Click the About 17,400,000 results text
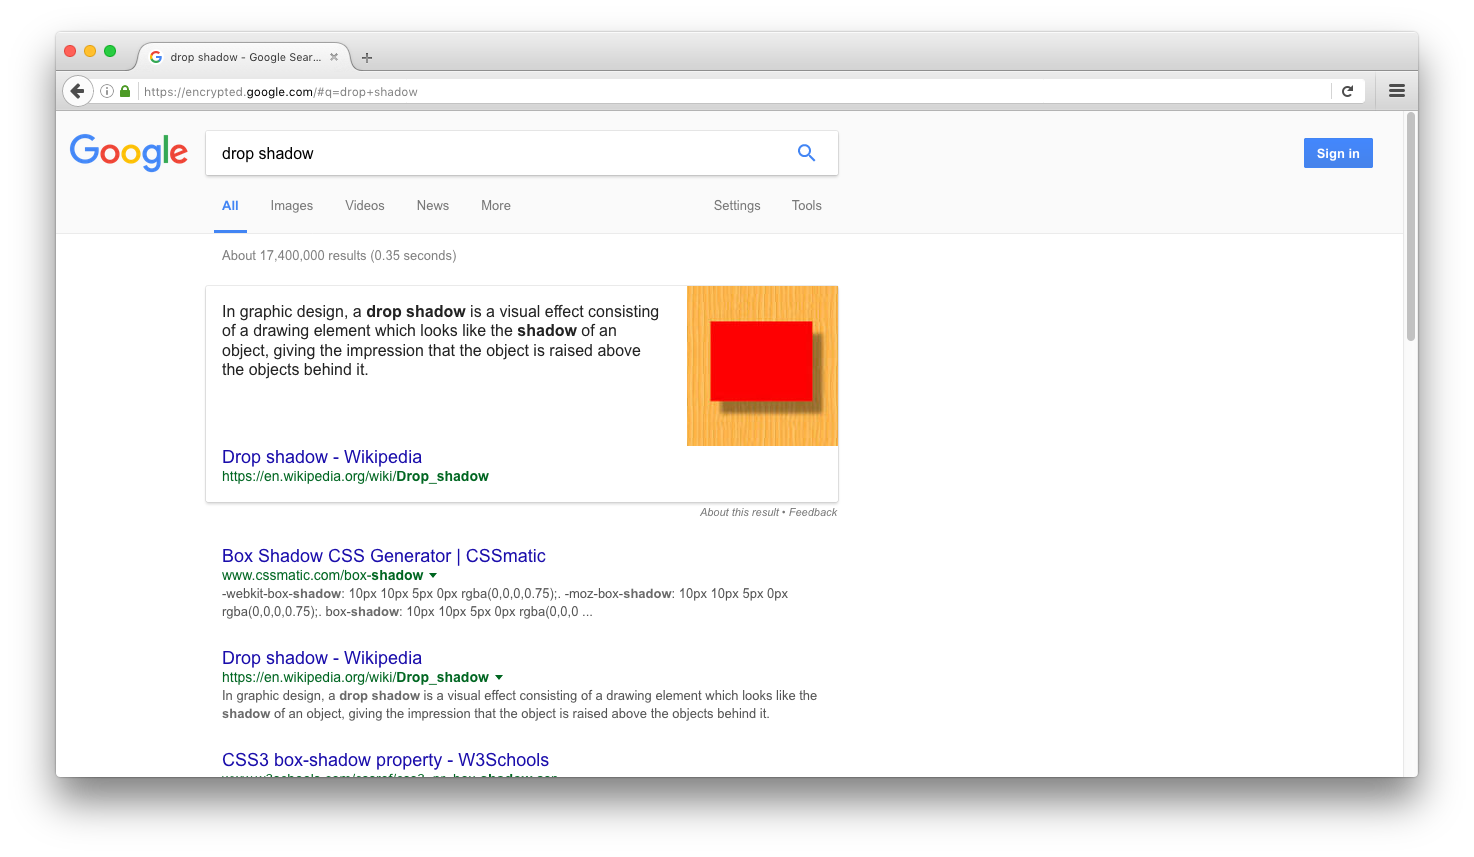 tap(339, 256)
